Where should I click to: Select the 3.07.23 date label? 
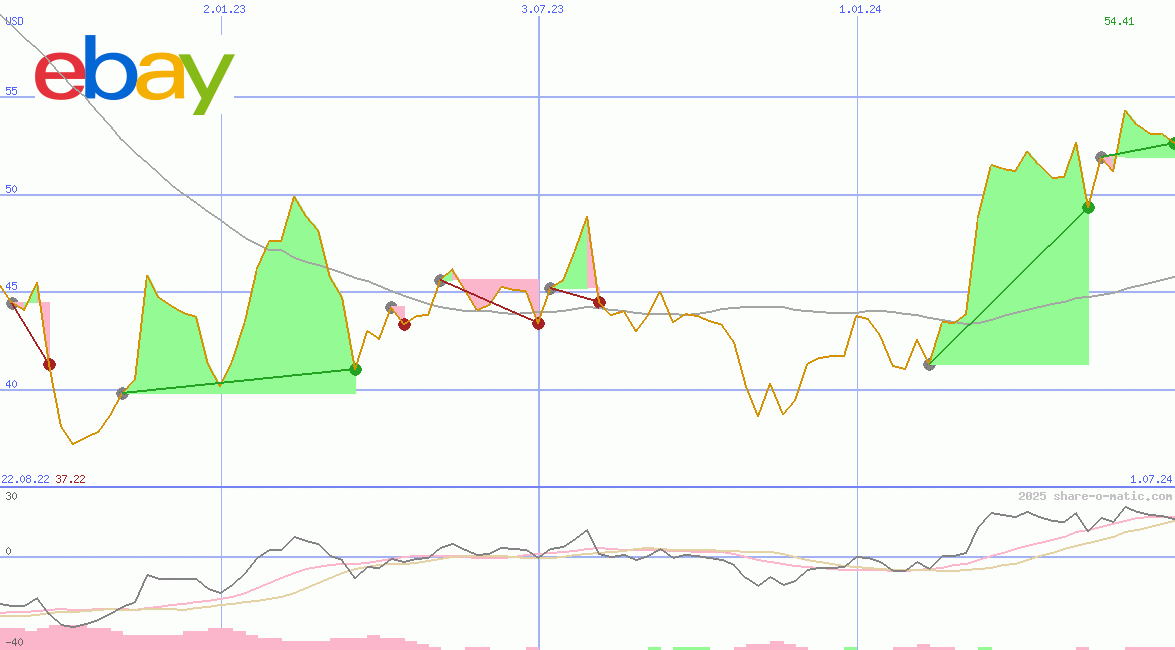pyautogui.click(x=543, y=9)
